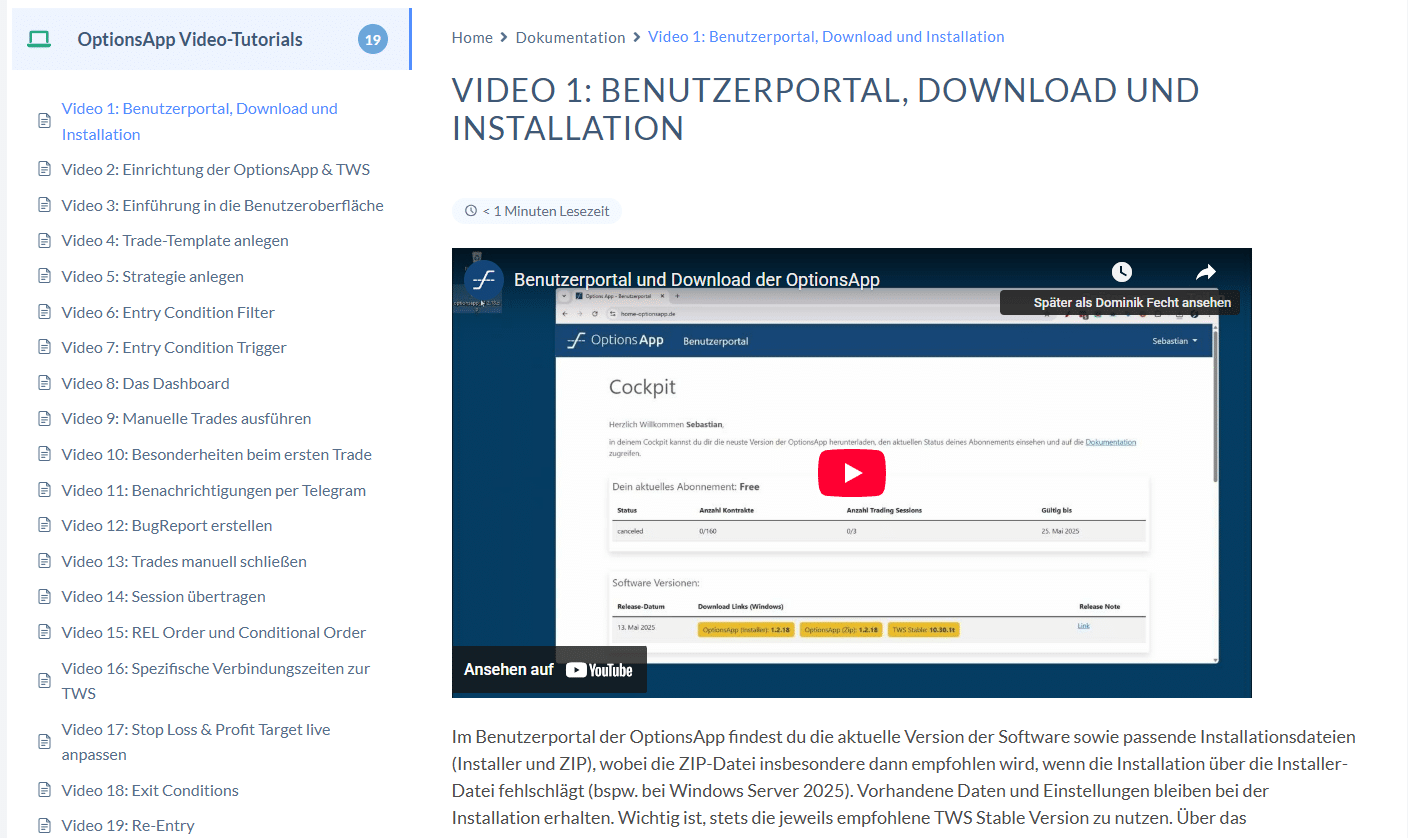Viewport: 1408px width, 838px height.
Task: Open the watch later clock icon on the player
Action: [1122, 271]
